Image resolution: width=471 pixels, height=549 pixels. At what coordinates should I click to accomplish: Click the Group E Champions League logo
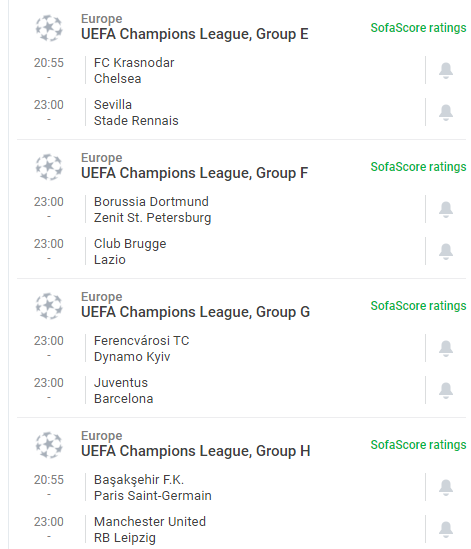(x=49, y=28)
